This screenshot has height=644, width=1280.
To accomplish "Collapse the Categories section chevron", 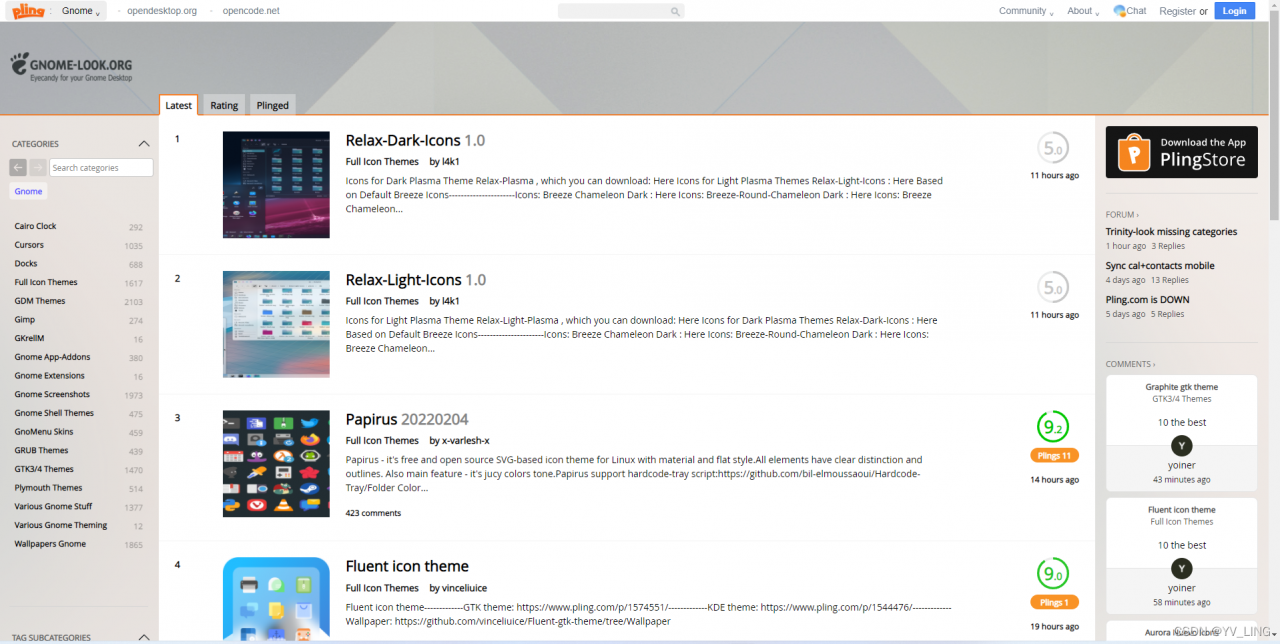I will pyautogui.click(x=144, y=144).
